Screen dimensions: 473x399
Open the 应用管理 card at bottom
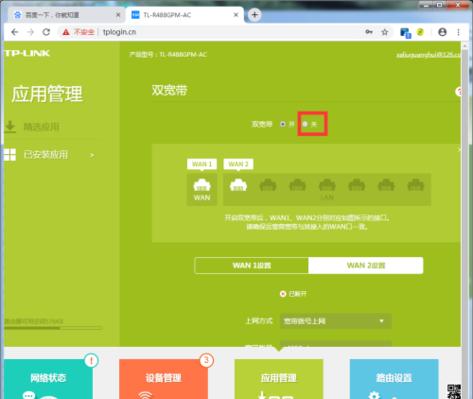[x=279, y=379]
